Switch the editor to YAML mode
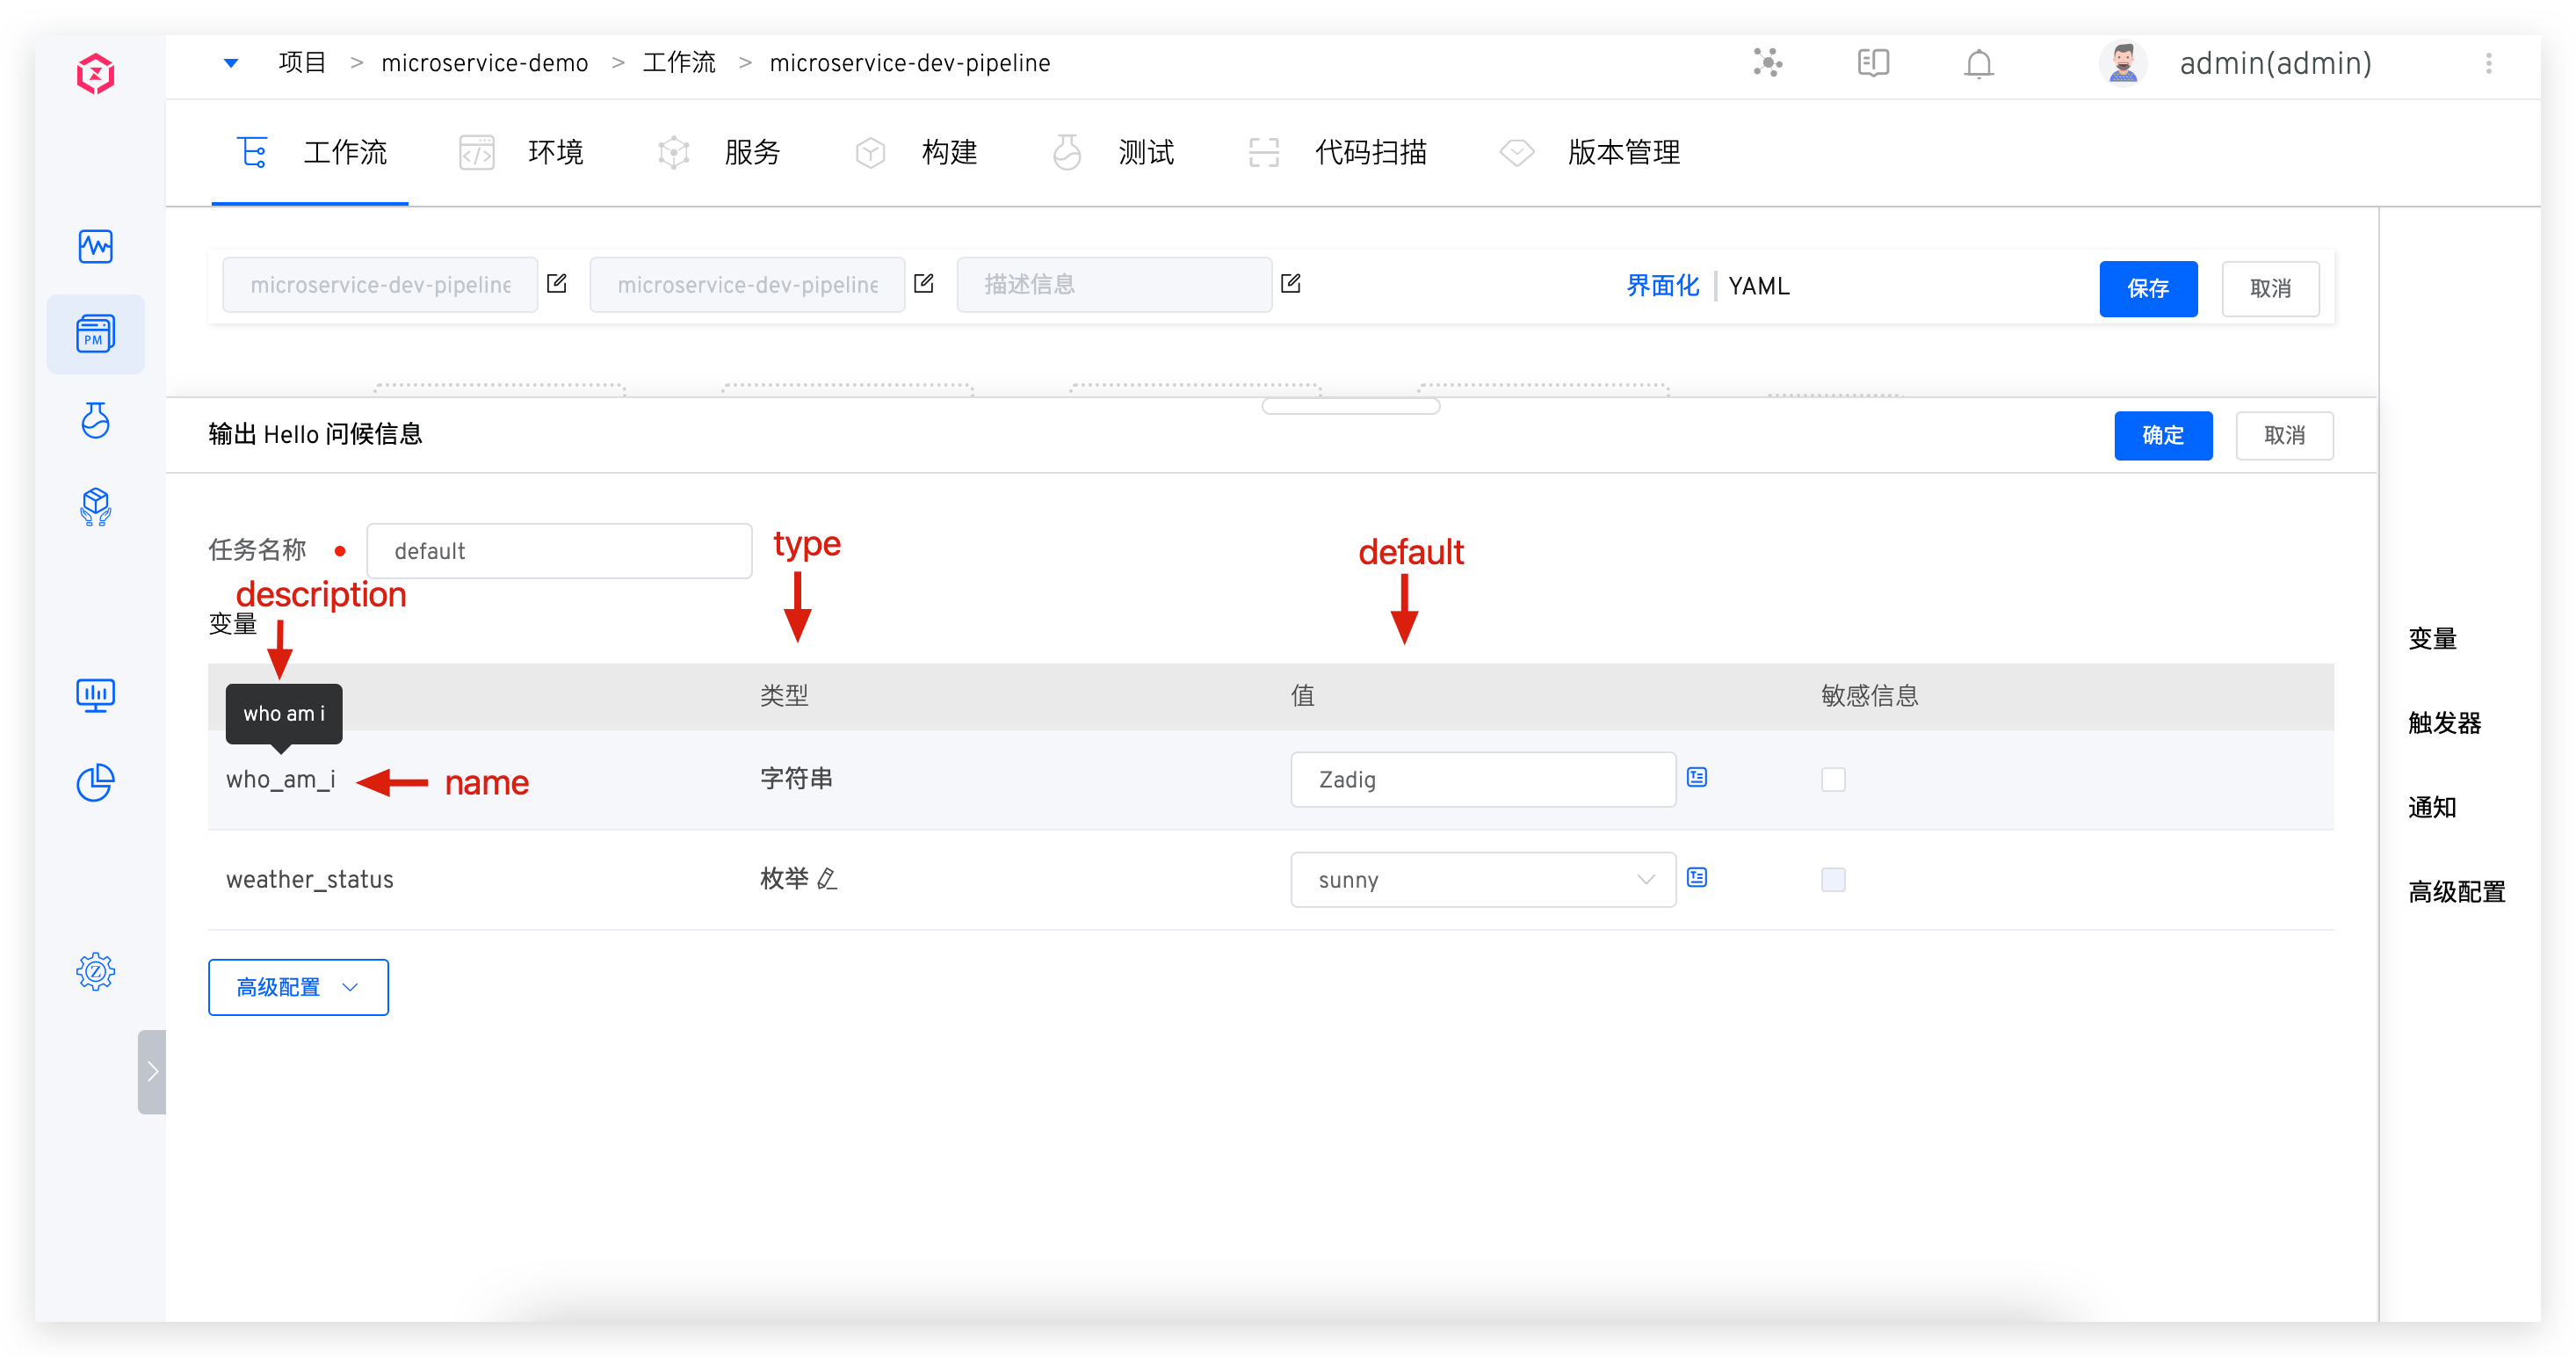 [x=1759, y=286]
